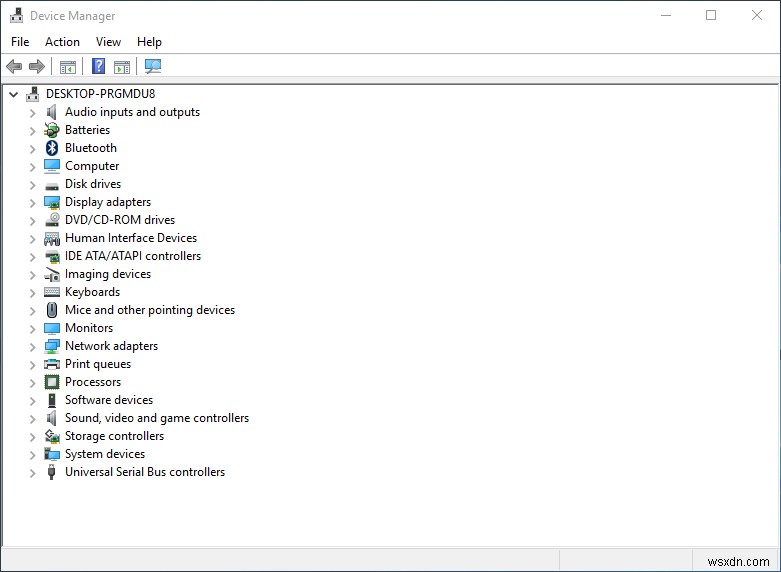Click the Display adapters icon
Screen dimensions: 781x572
[x=52, y=202]
